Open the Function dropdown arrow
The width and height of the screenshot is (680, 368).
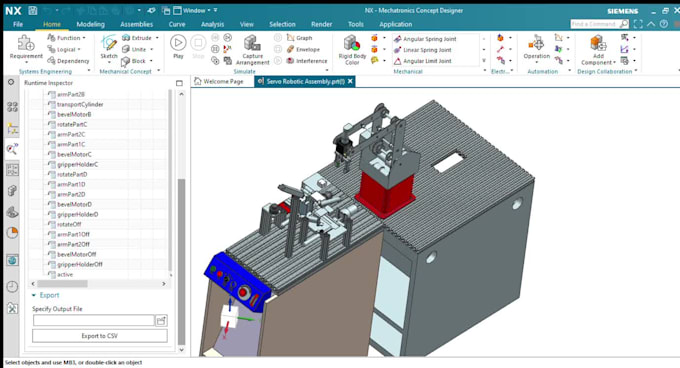pos(84,38)
